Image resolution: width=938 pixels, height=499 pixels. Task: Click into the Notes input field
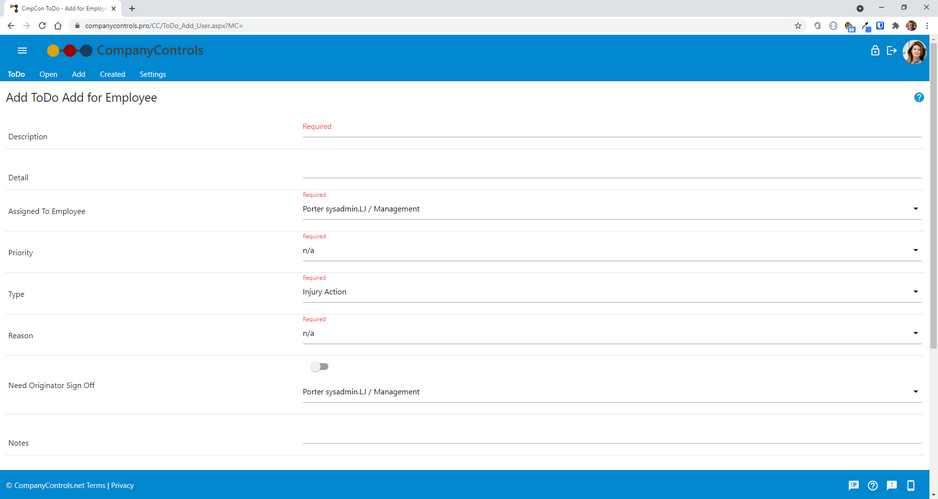tap(611, 437)
